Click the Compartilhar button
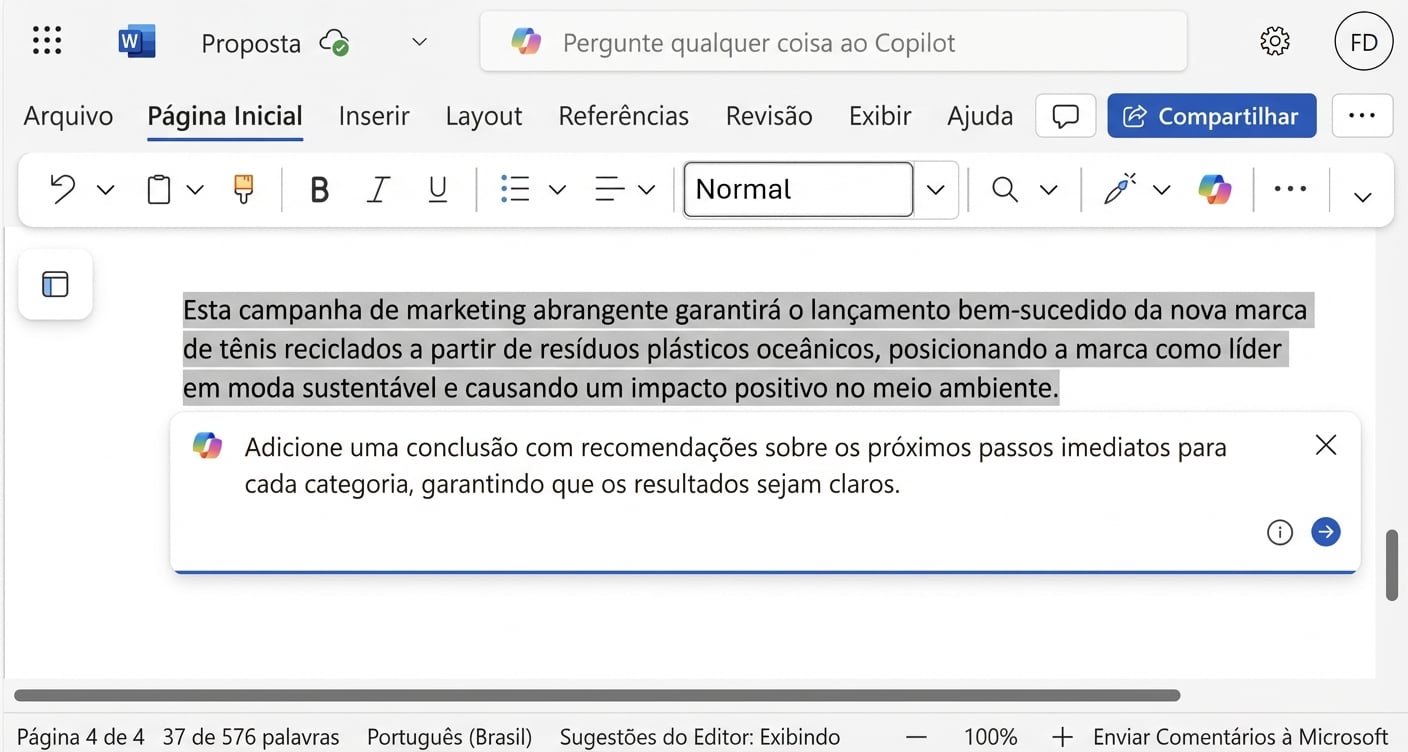This screenshot has width=1408, height=752. 1211,115
